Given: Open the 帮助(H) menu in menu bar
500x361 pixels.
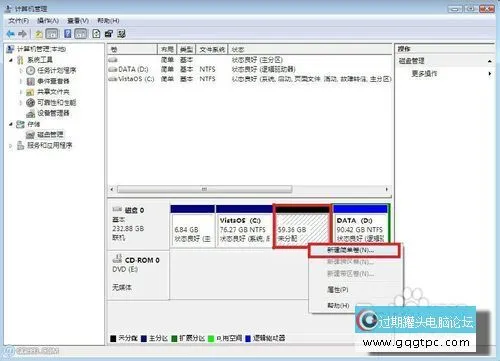Looking at the screenshot, I should click(x=108, y=21).
